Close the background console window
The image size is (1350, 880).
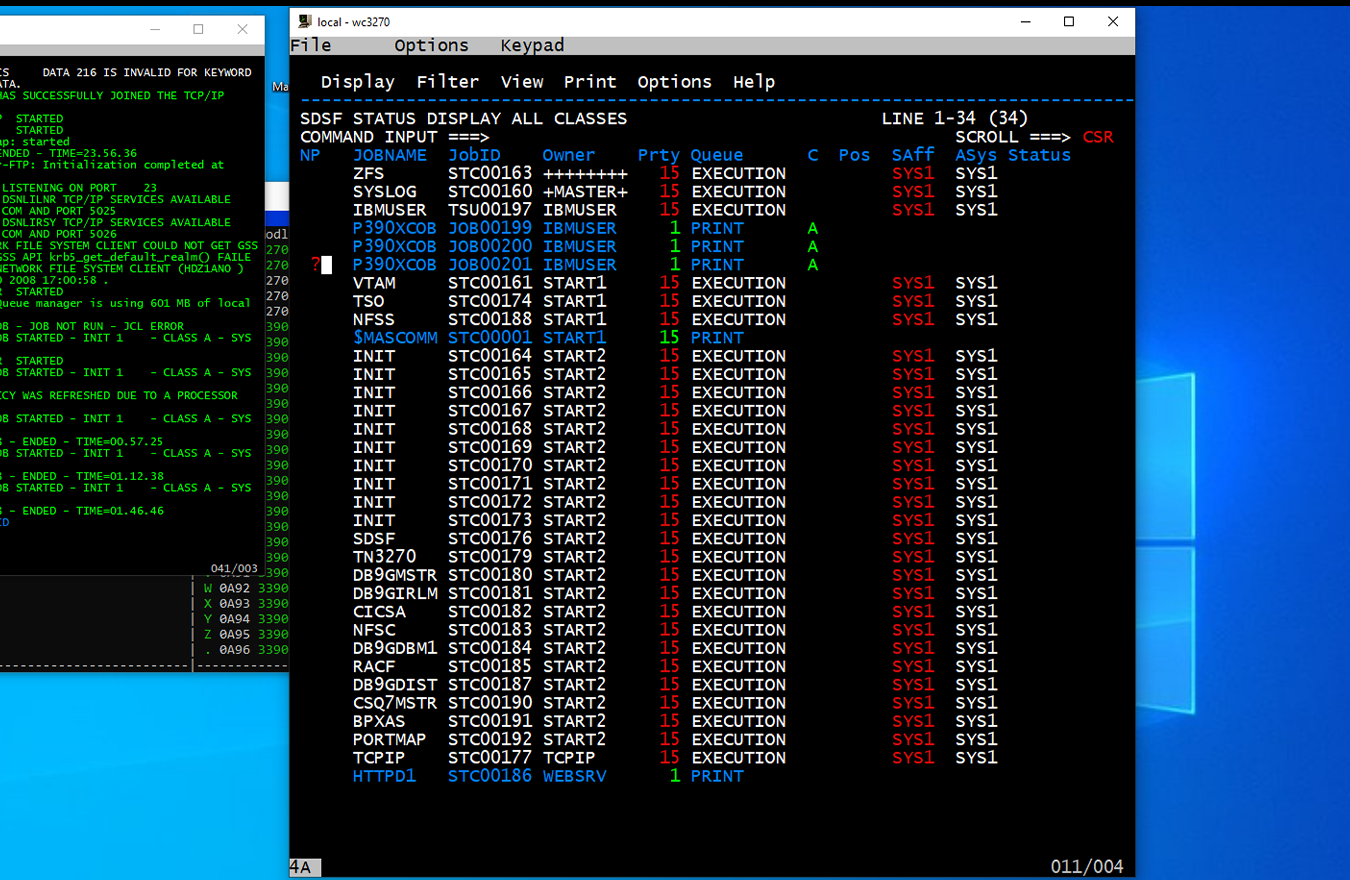coord(242,29)
